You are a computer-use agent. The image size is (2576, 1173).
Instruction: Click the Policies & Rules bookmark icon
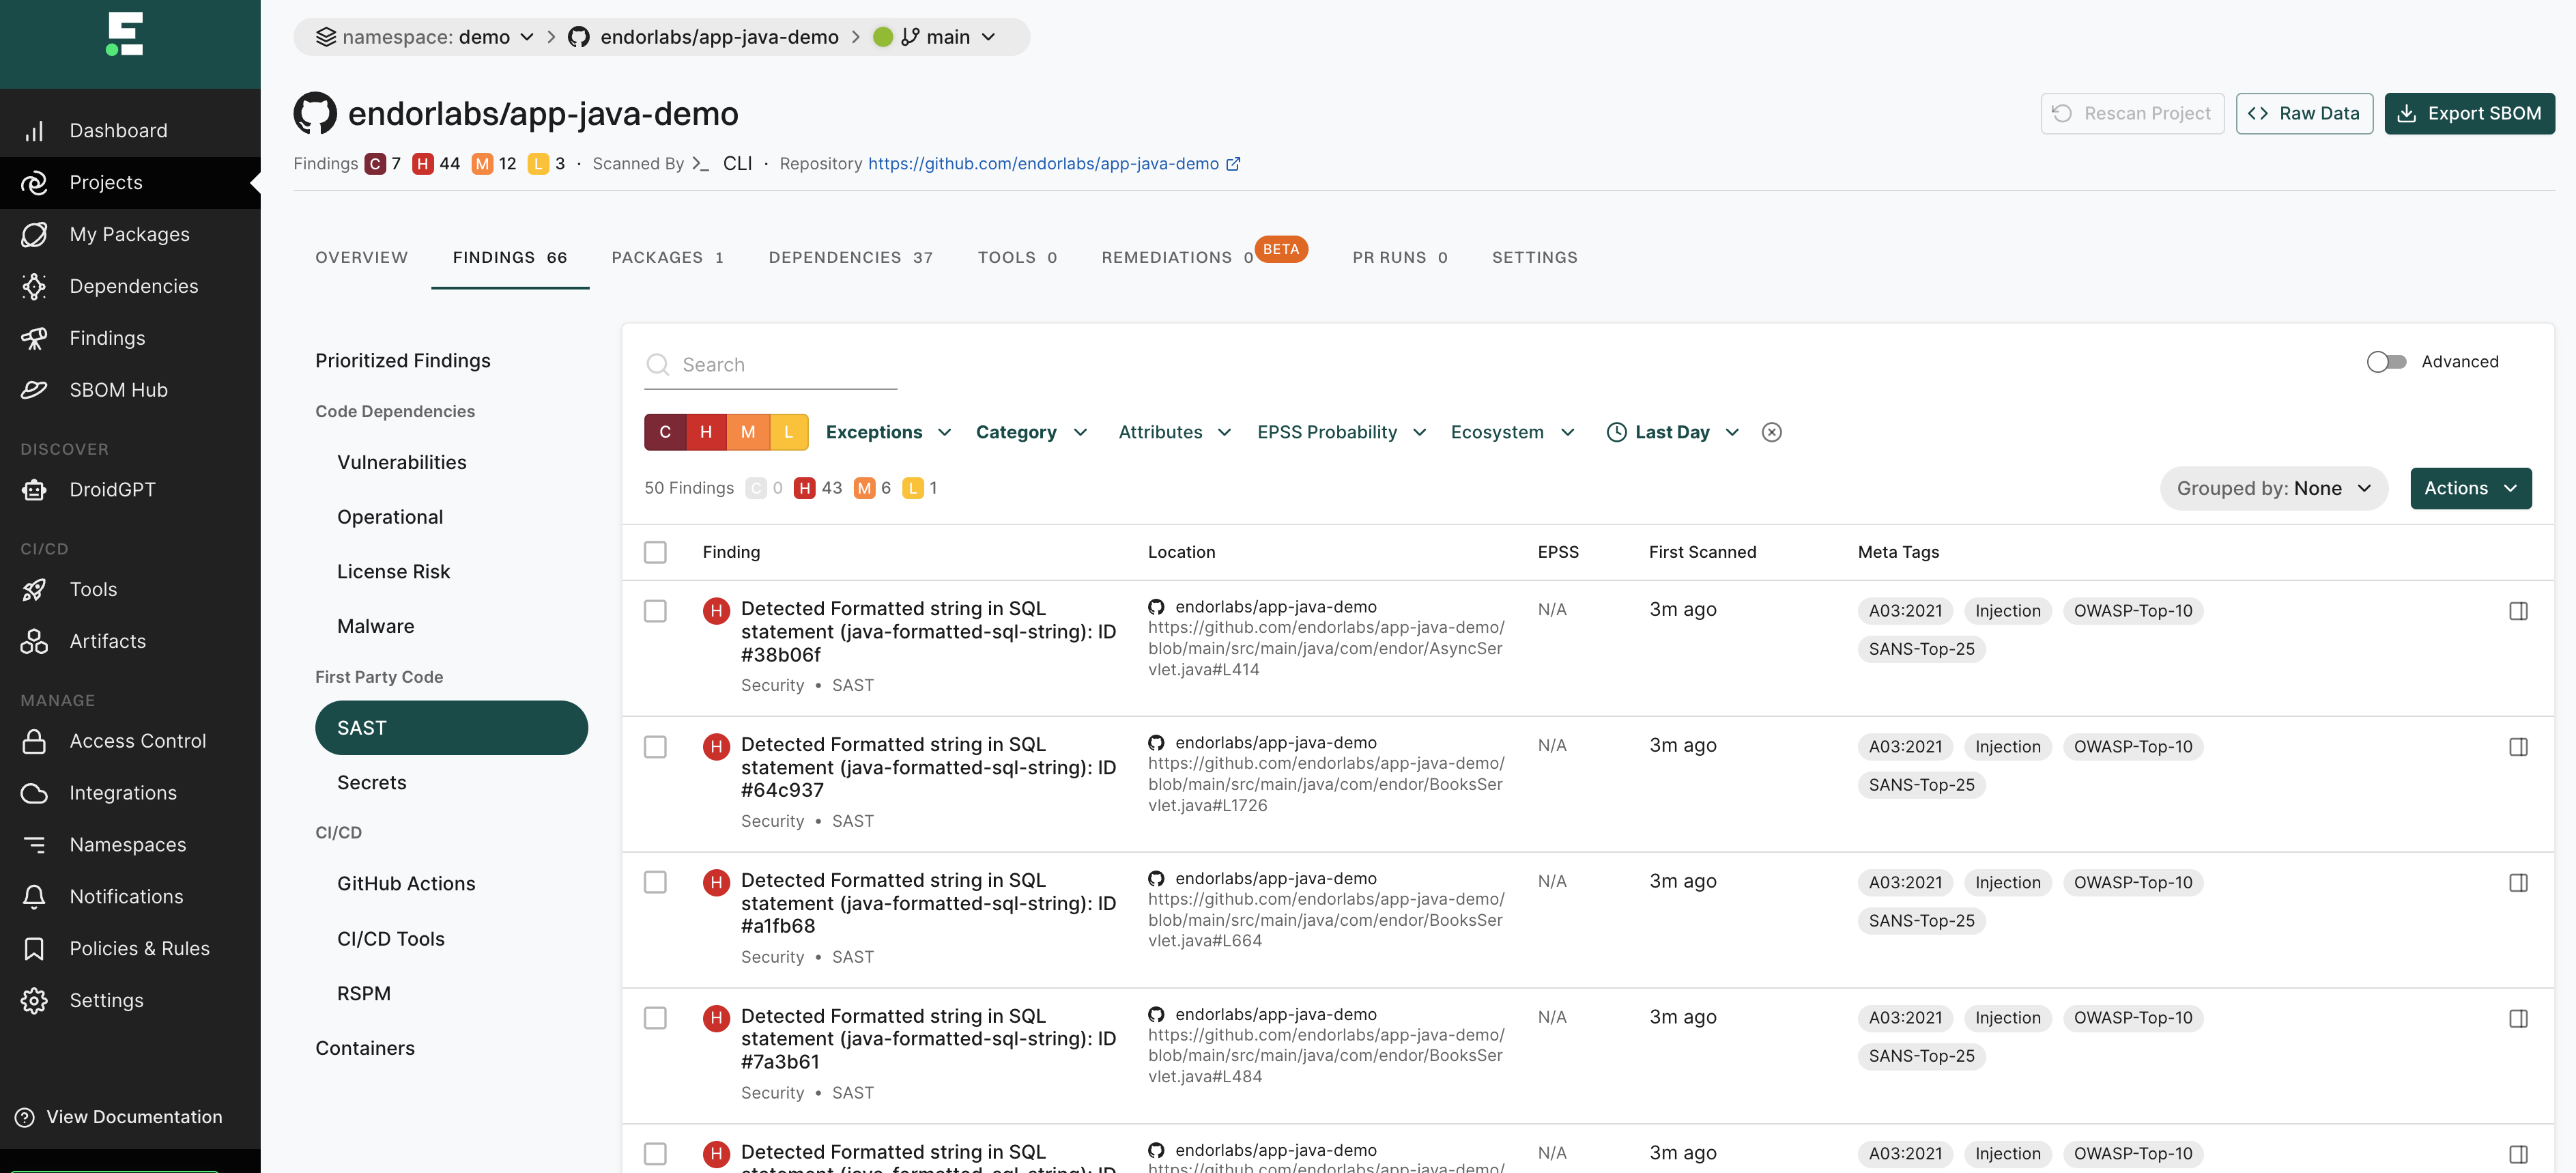[x=34, y=948]
